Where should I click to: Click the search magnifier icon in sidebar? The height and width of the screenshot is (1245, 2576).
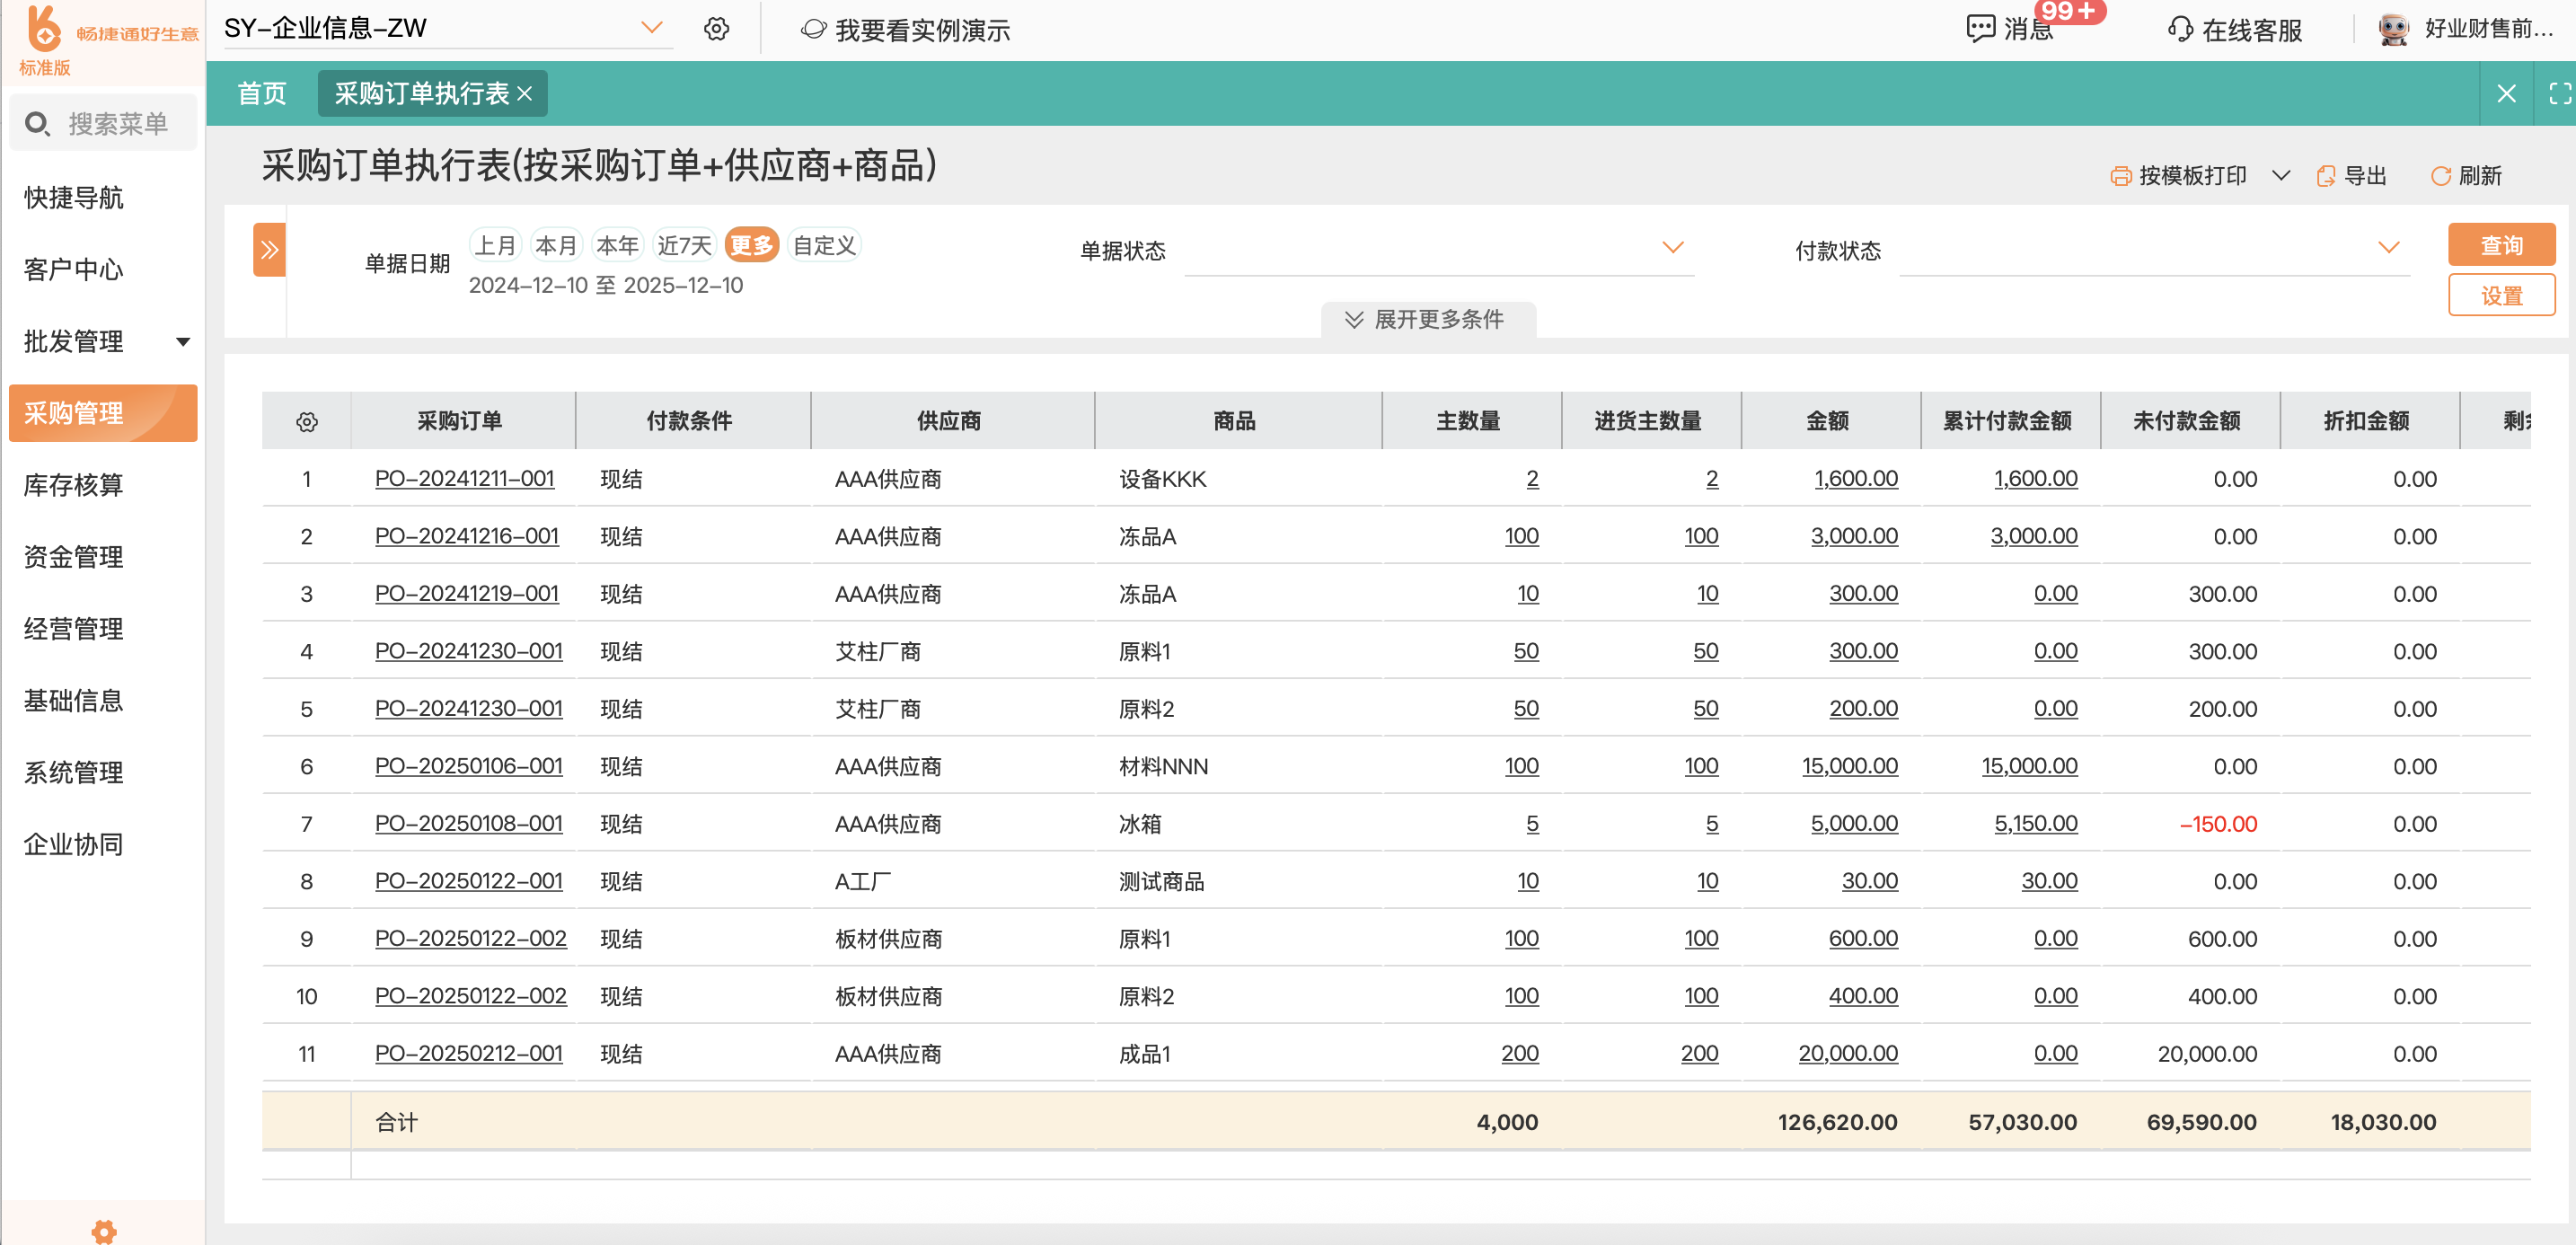(37, 123)
